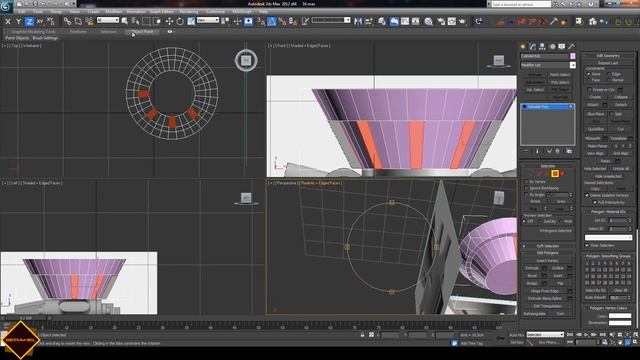Activate the Select Object tool
The width and height of the screenshot is (640, 360).
[x=125, y=21]
